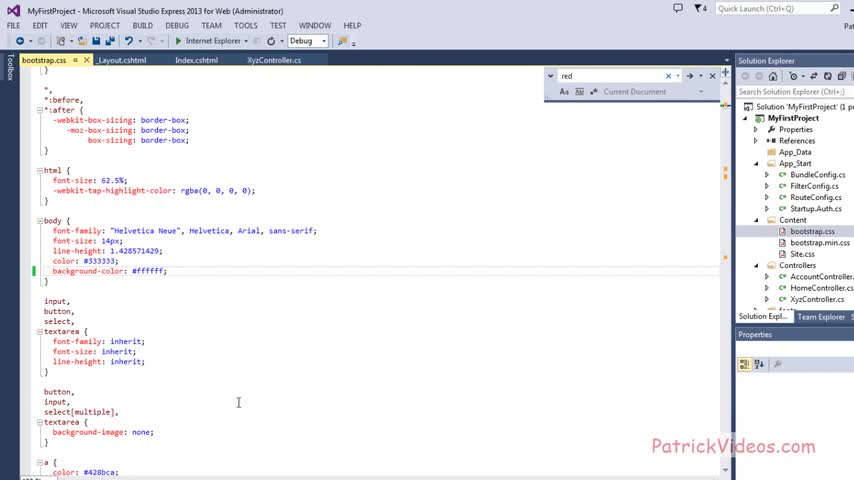Screen dimensions: 854x480
Task: Expand the References node arrow
Action: (756, 141)
